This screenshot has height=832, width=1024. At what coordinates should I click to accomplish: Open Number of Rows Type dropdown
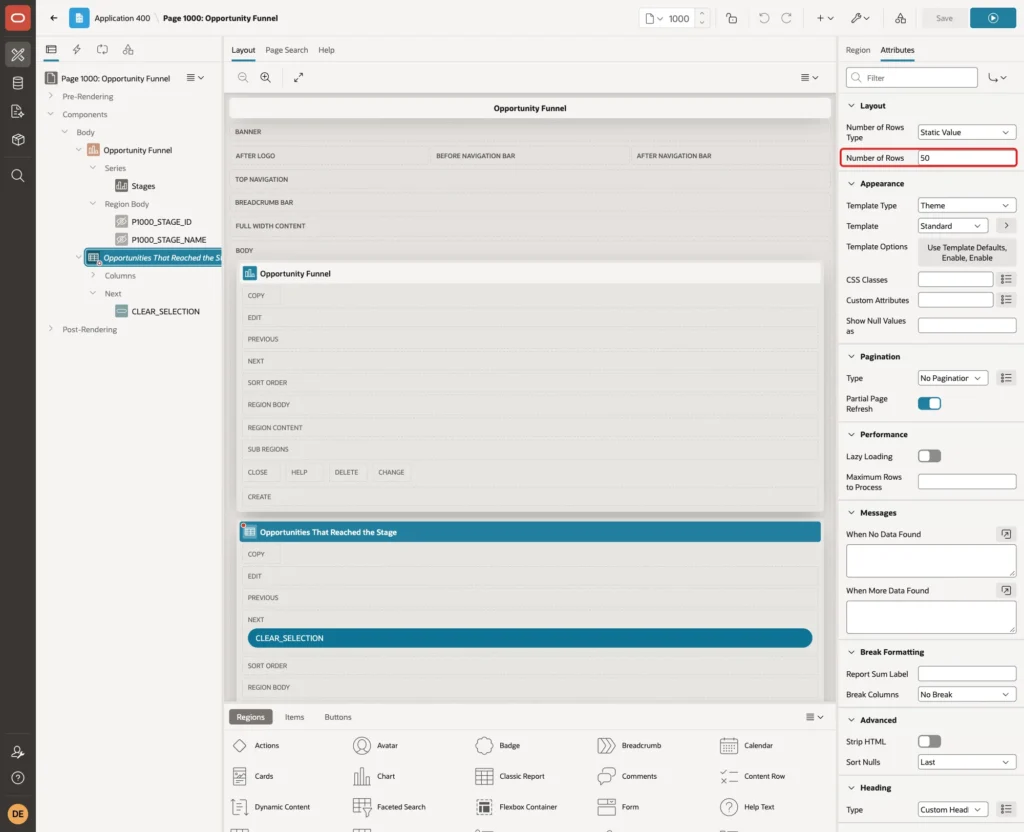(967, 133)
